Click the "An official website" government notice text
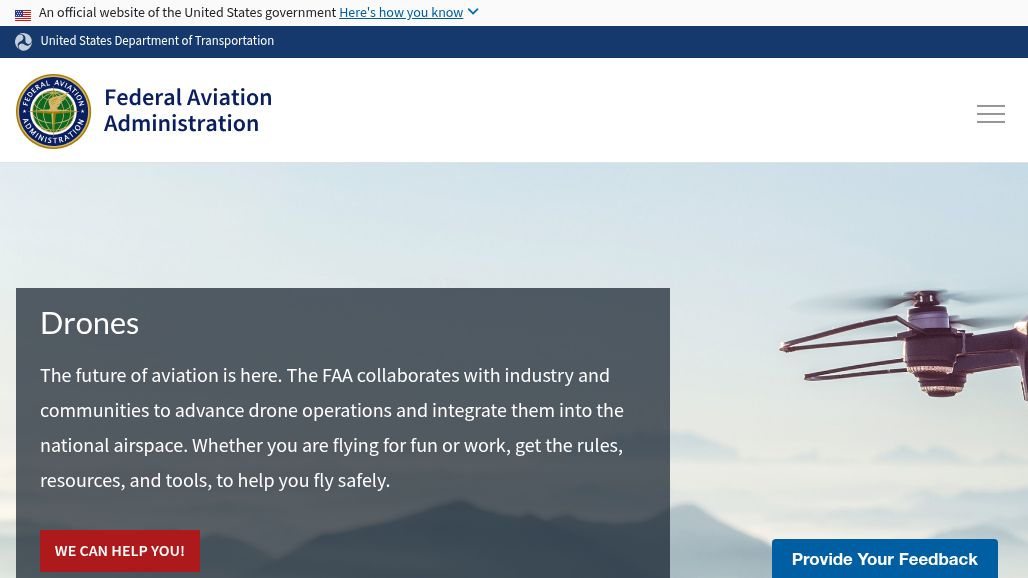 click(x=187, y=13)
